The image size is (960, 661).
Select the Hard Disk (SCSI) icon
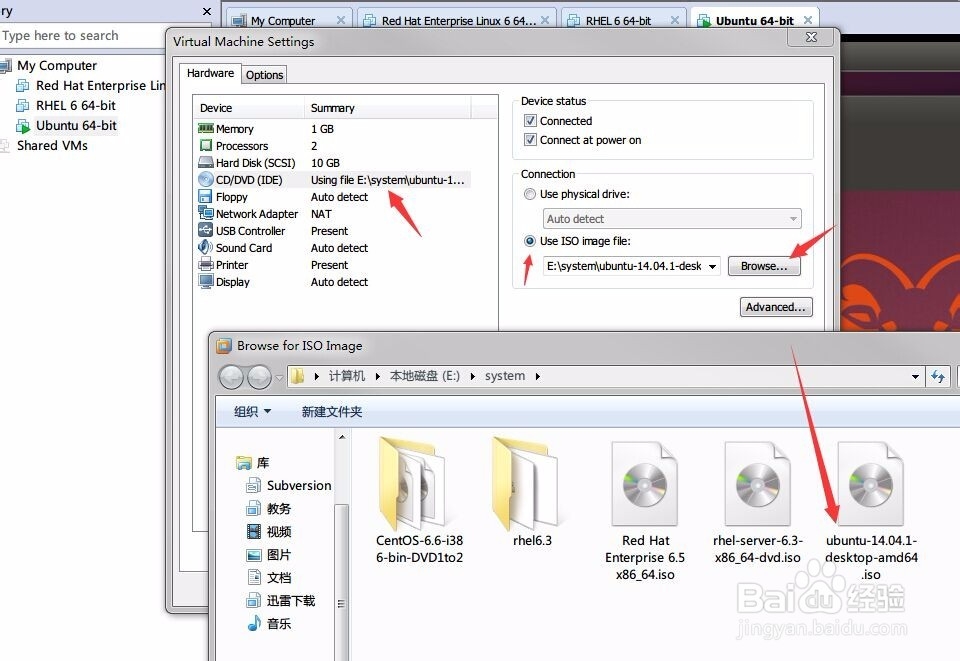click(206, 163)
